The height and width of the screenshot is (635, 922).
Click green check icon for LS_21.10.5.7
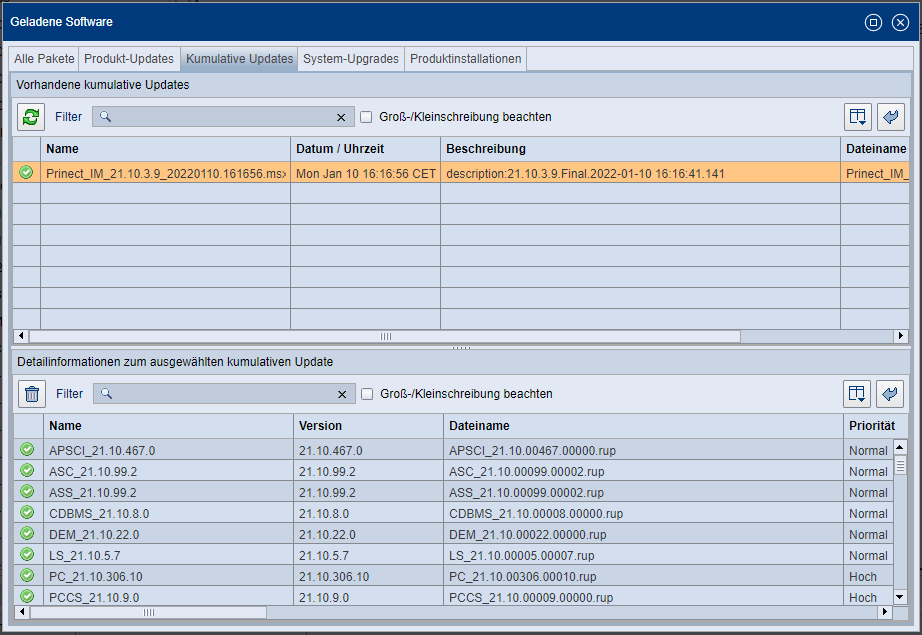click(27, 554)
